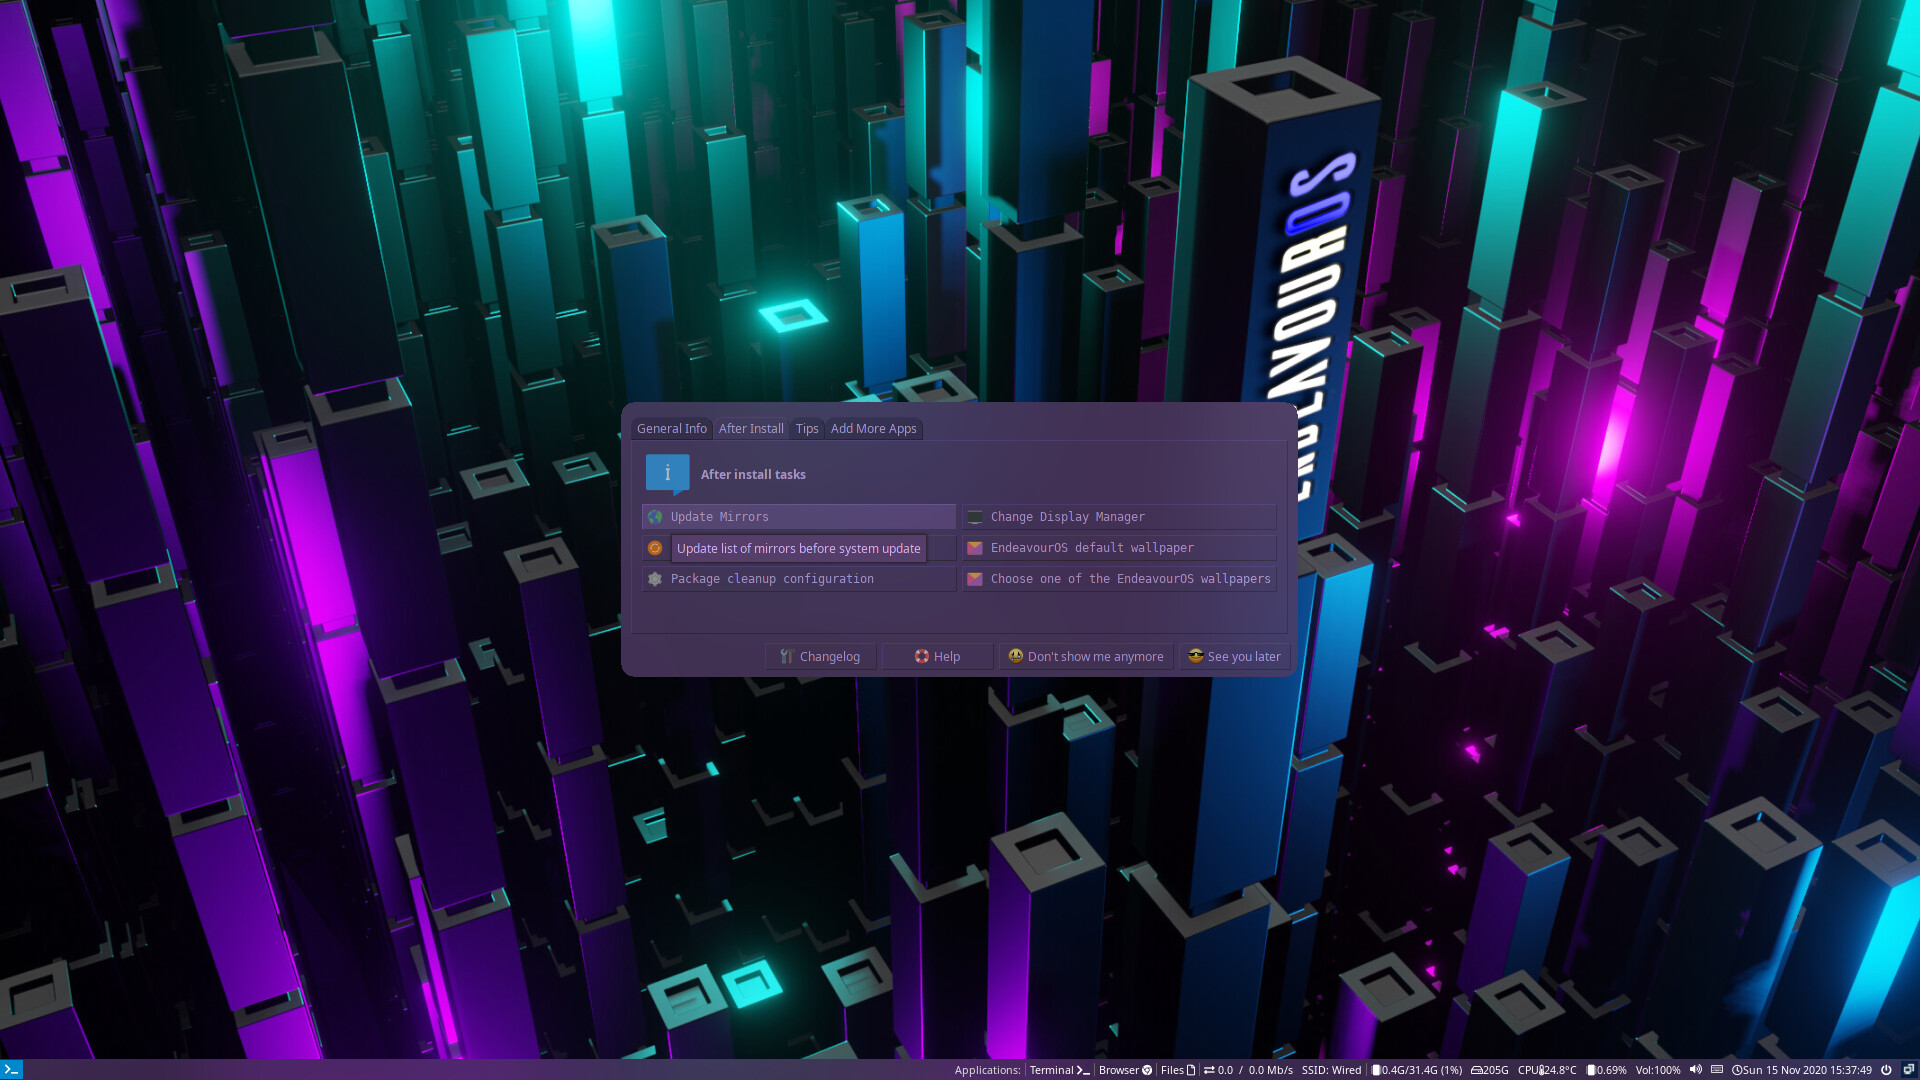Switch to the Add More Apps tab
Image resolution: width=1920 pixels, height=1080 pixels.
[x=873, y=428]
